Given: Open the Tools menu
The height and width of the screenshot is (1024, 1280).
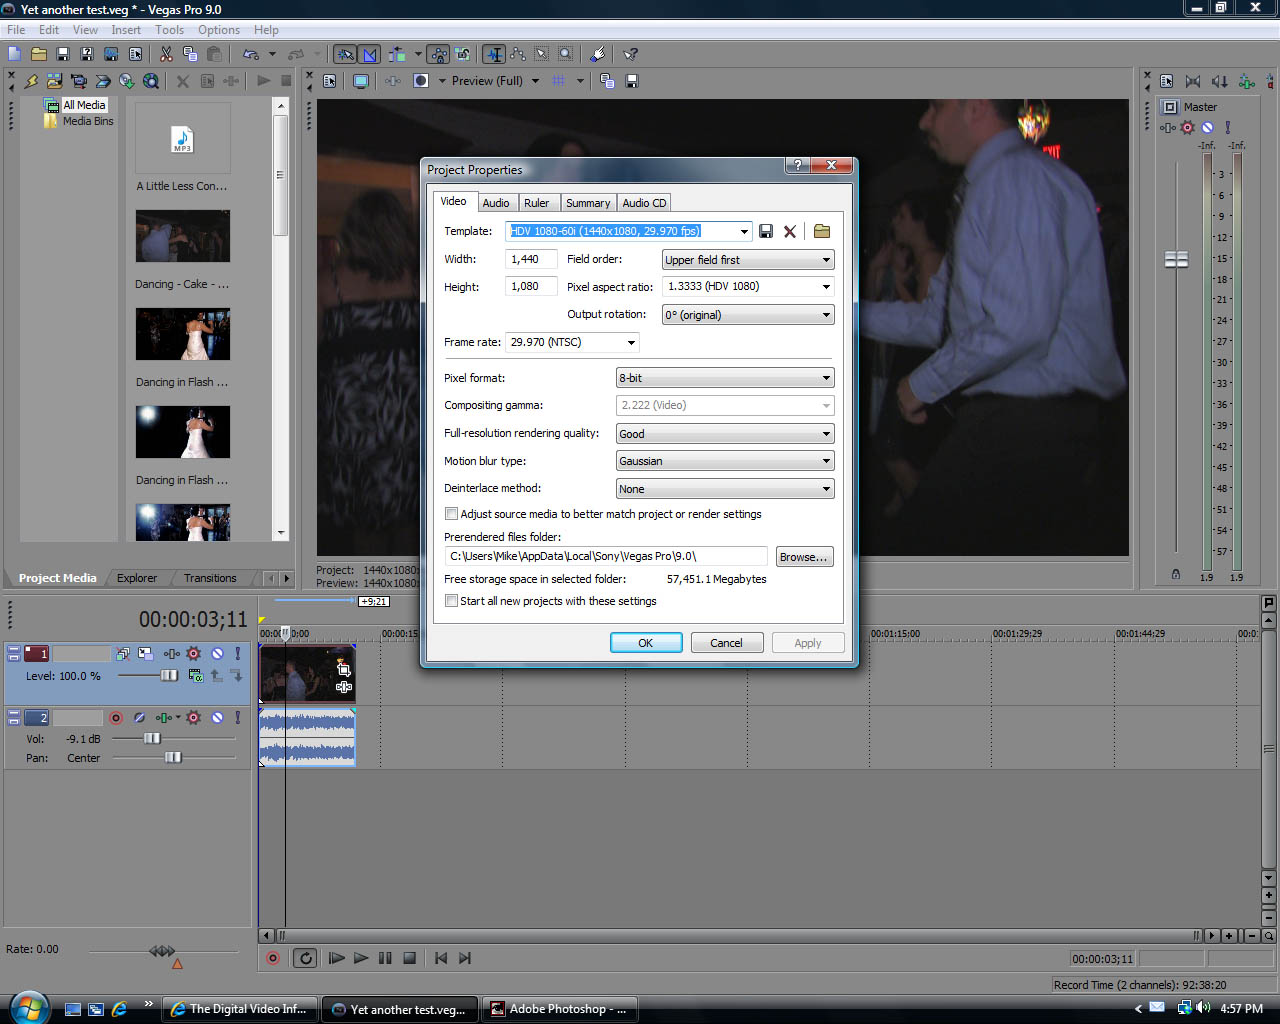Looking at the screenshot, I should point(169,30).
